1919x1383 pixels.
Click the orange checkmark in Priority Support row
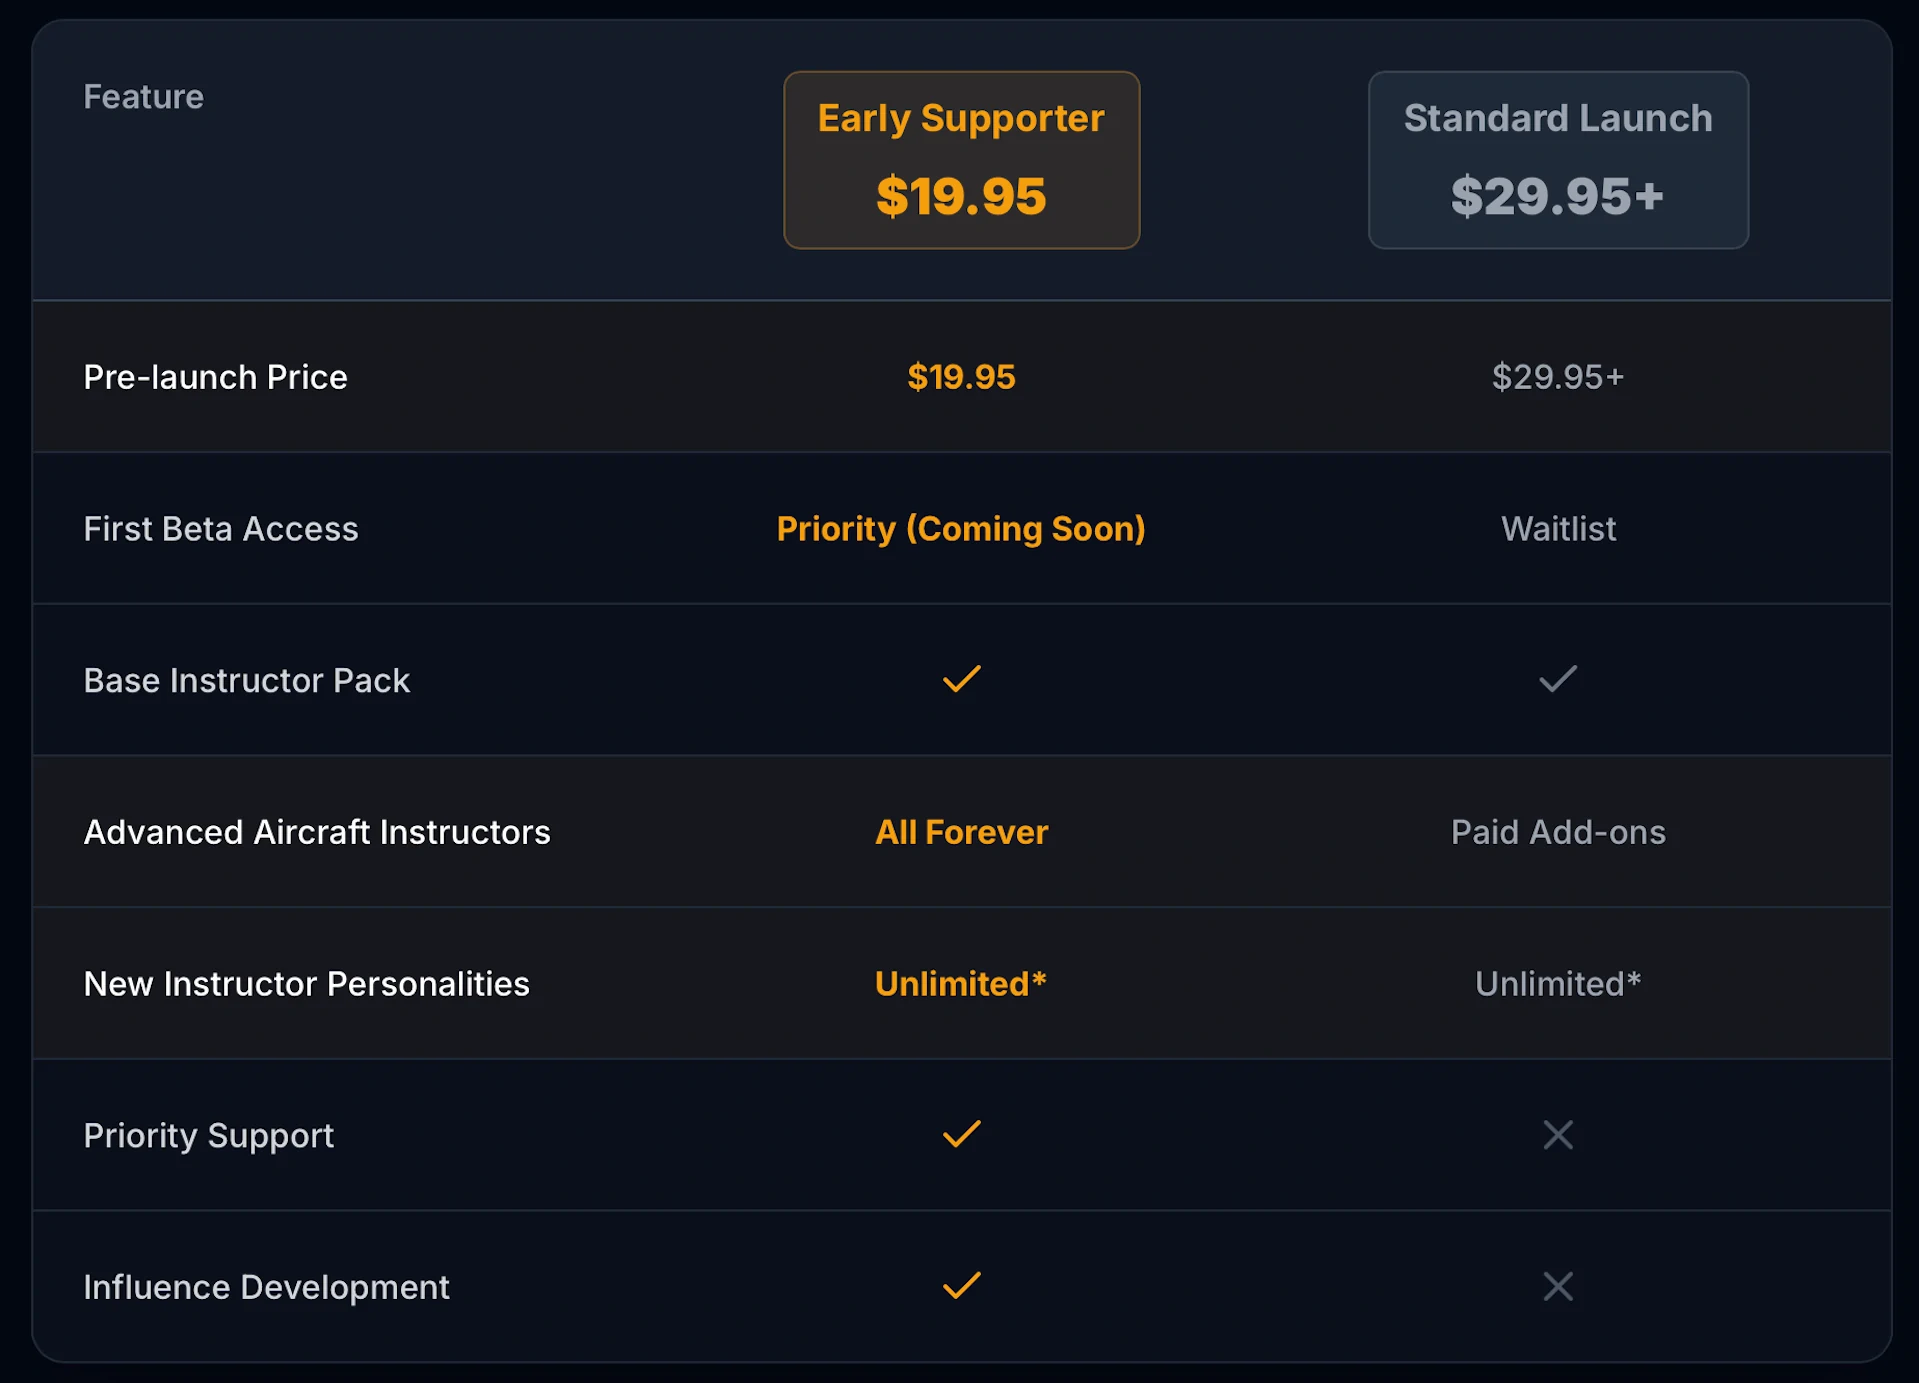click(x=961, y=1134)
